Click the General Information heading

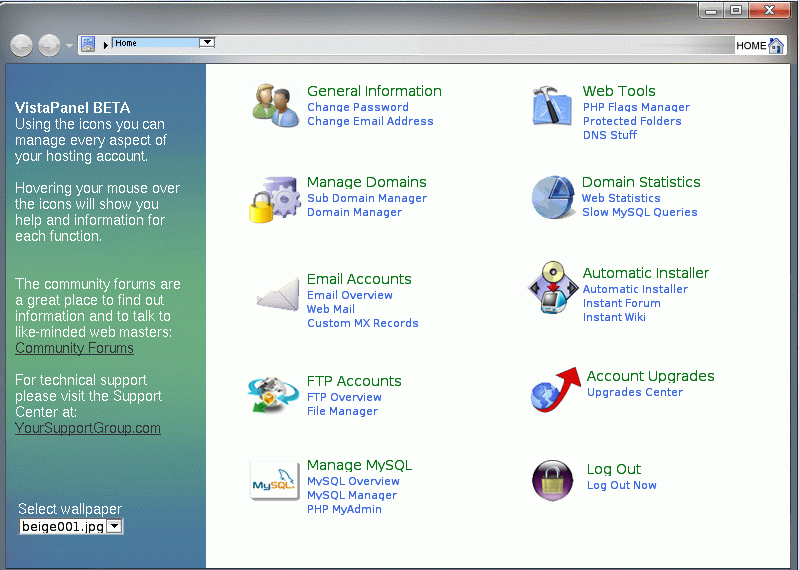pyautogui.click(x=374, y=91)
